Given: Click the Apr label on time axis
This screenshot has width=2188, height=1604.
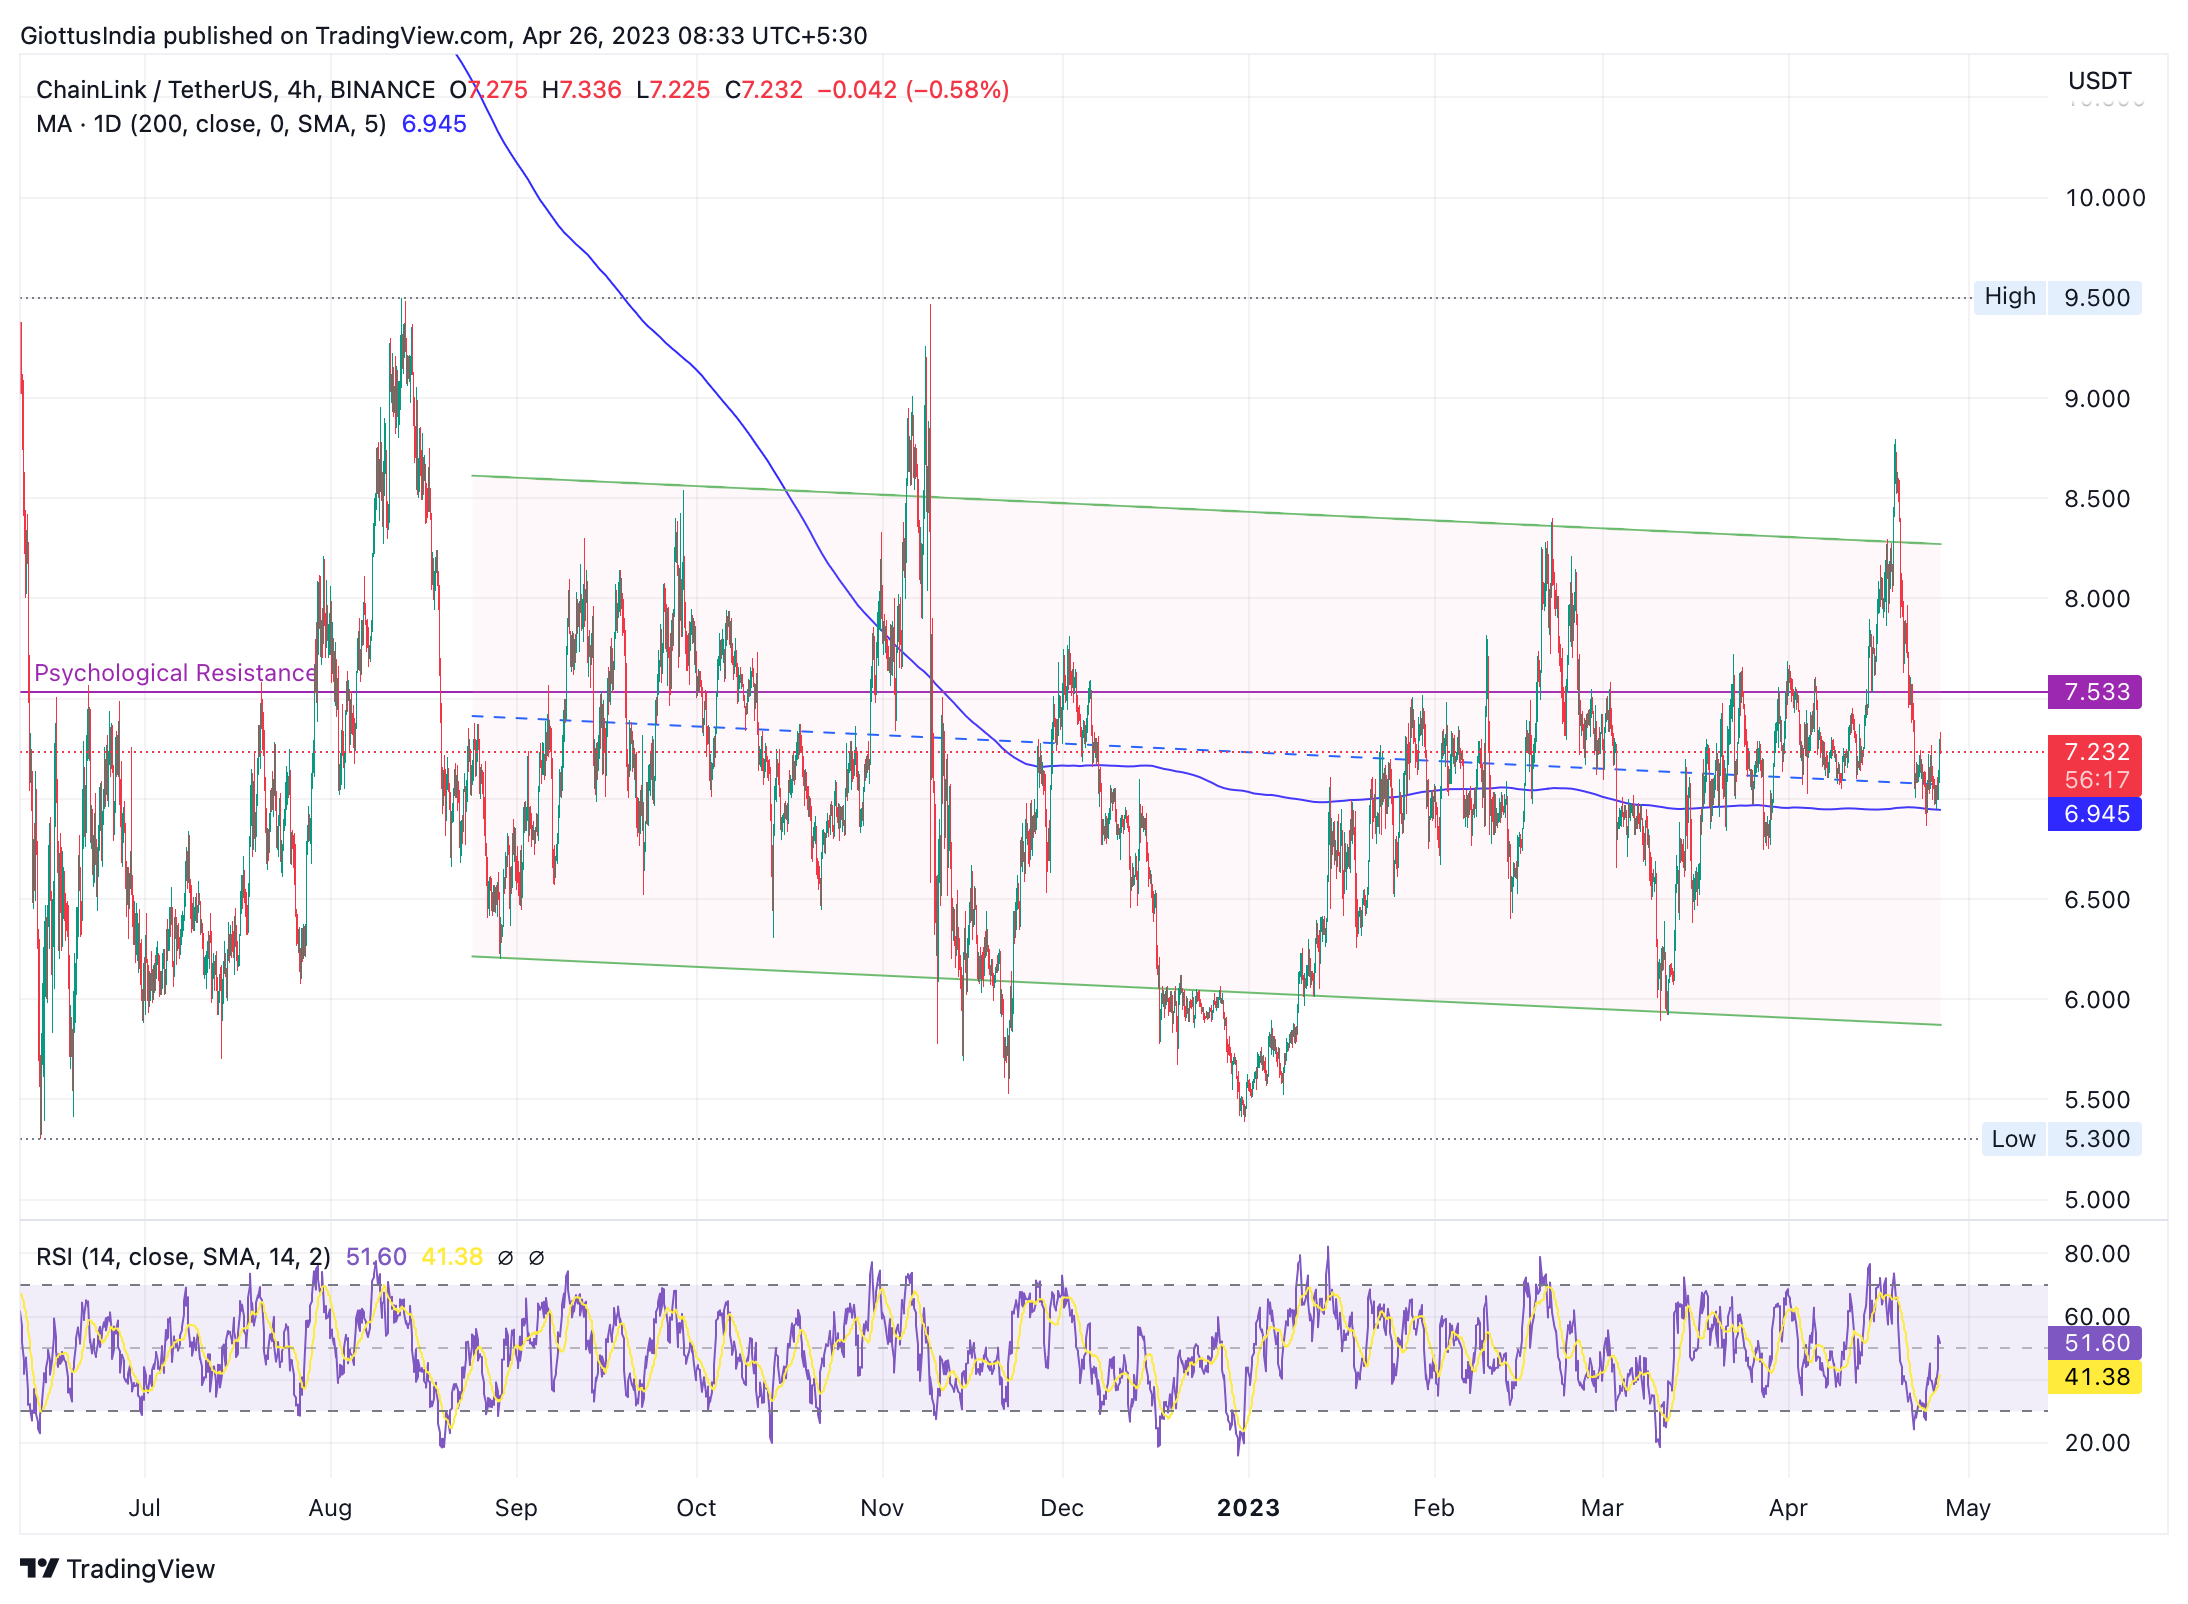Looking at the screenshot, I should click(1788, 1508).
